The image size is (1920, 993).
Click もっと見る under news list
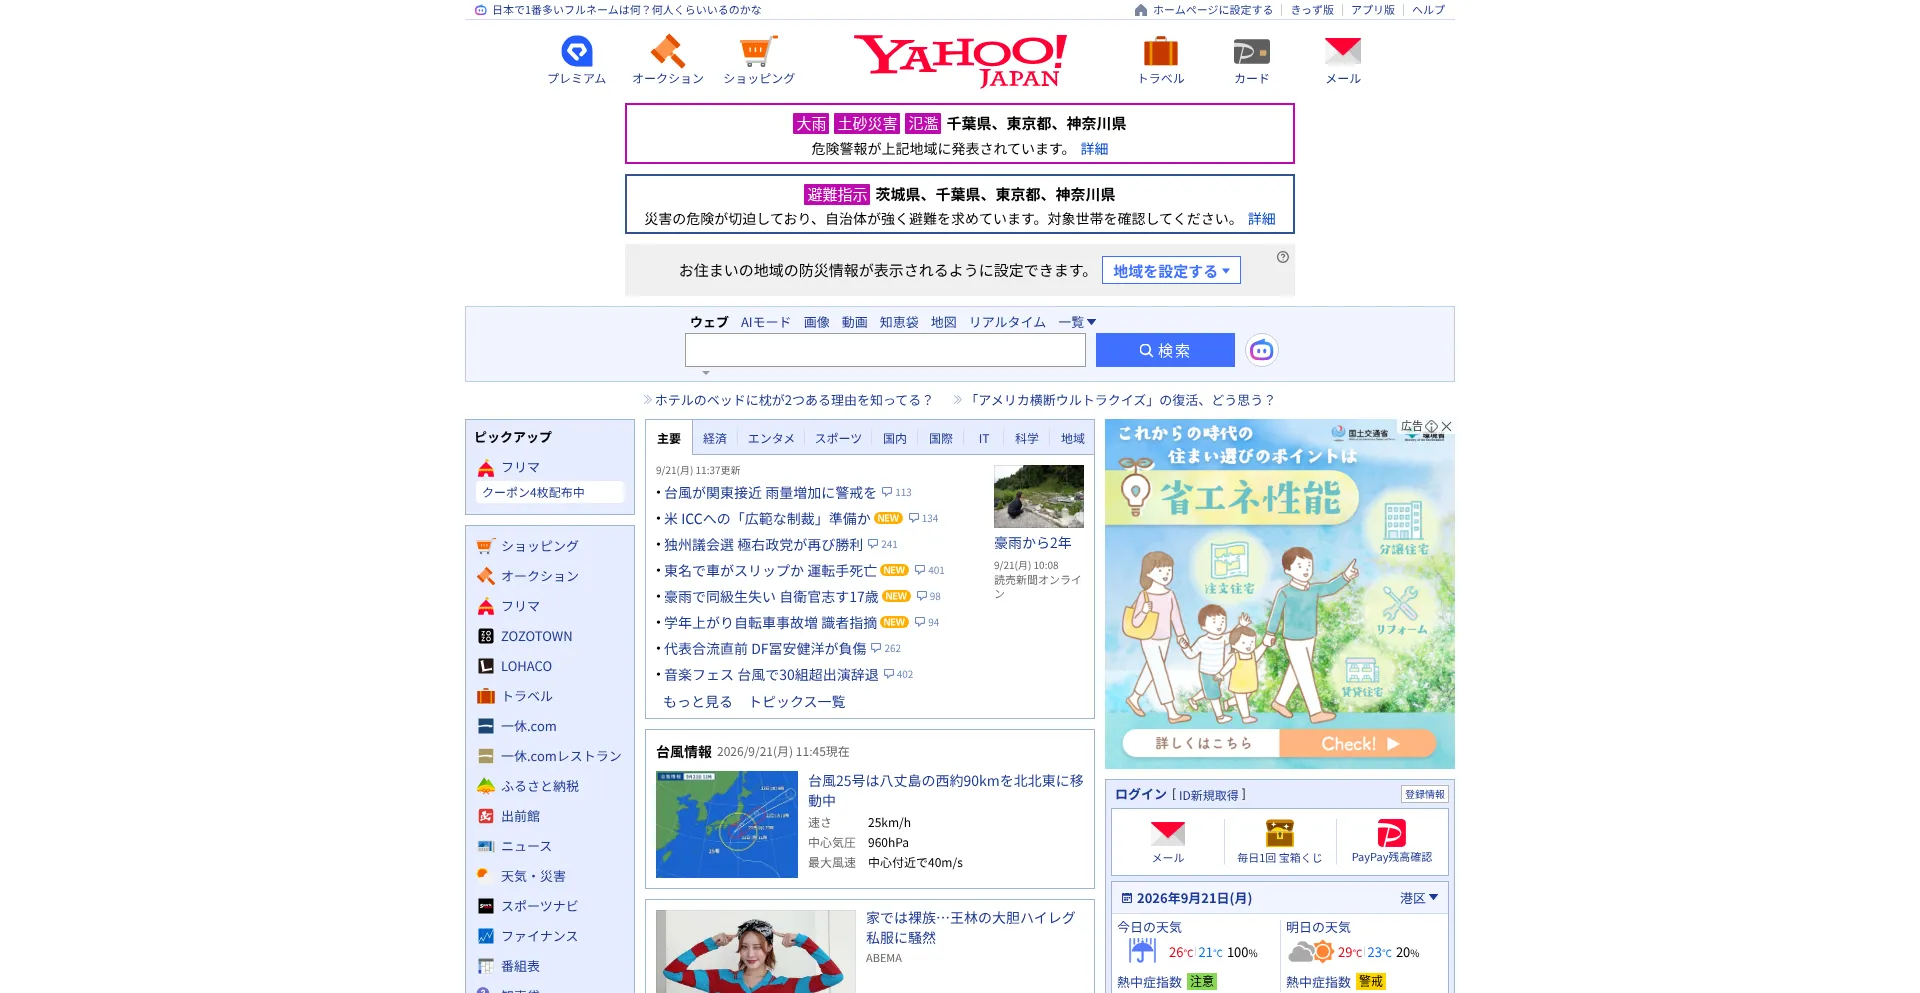tap(698, 702)
